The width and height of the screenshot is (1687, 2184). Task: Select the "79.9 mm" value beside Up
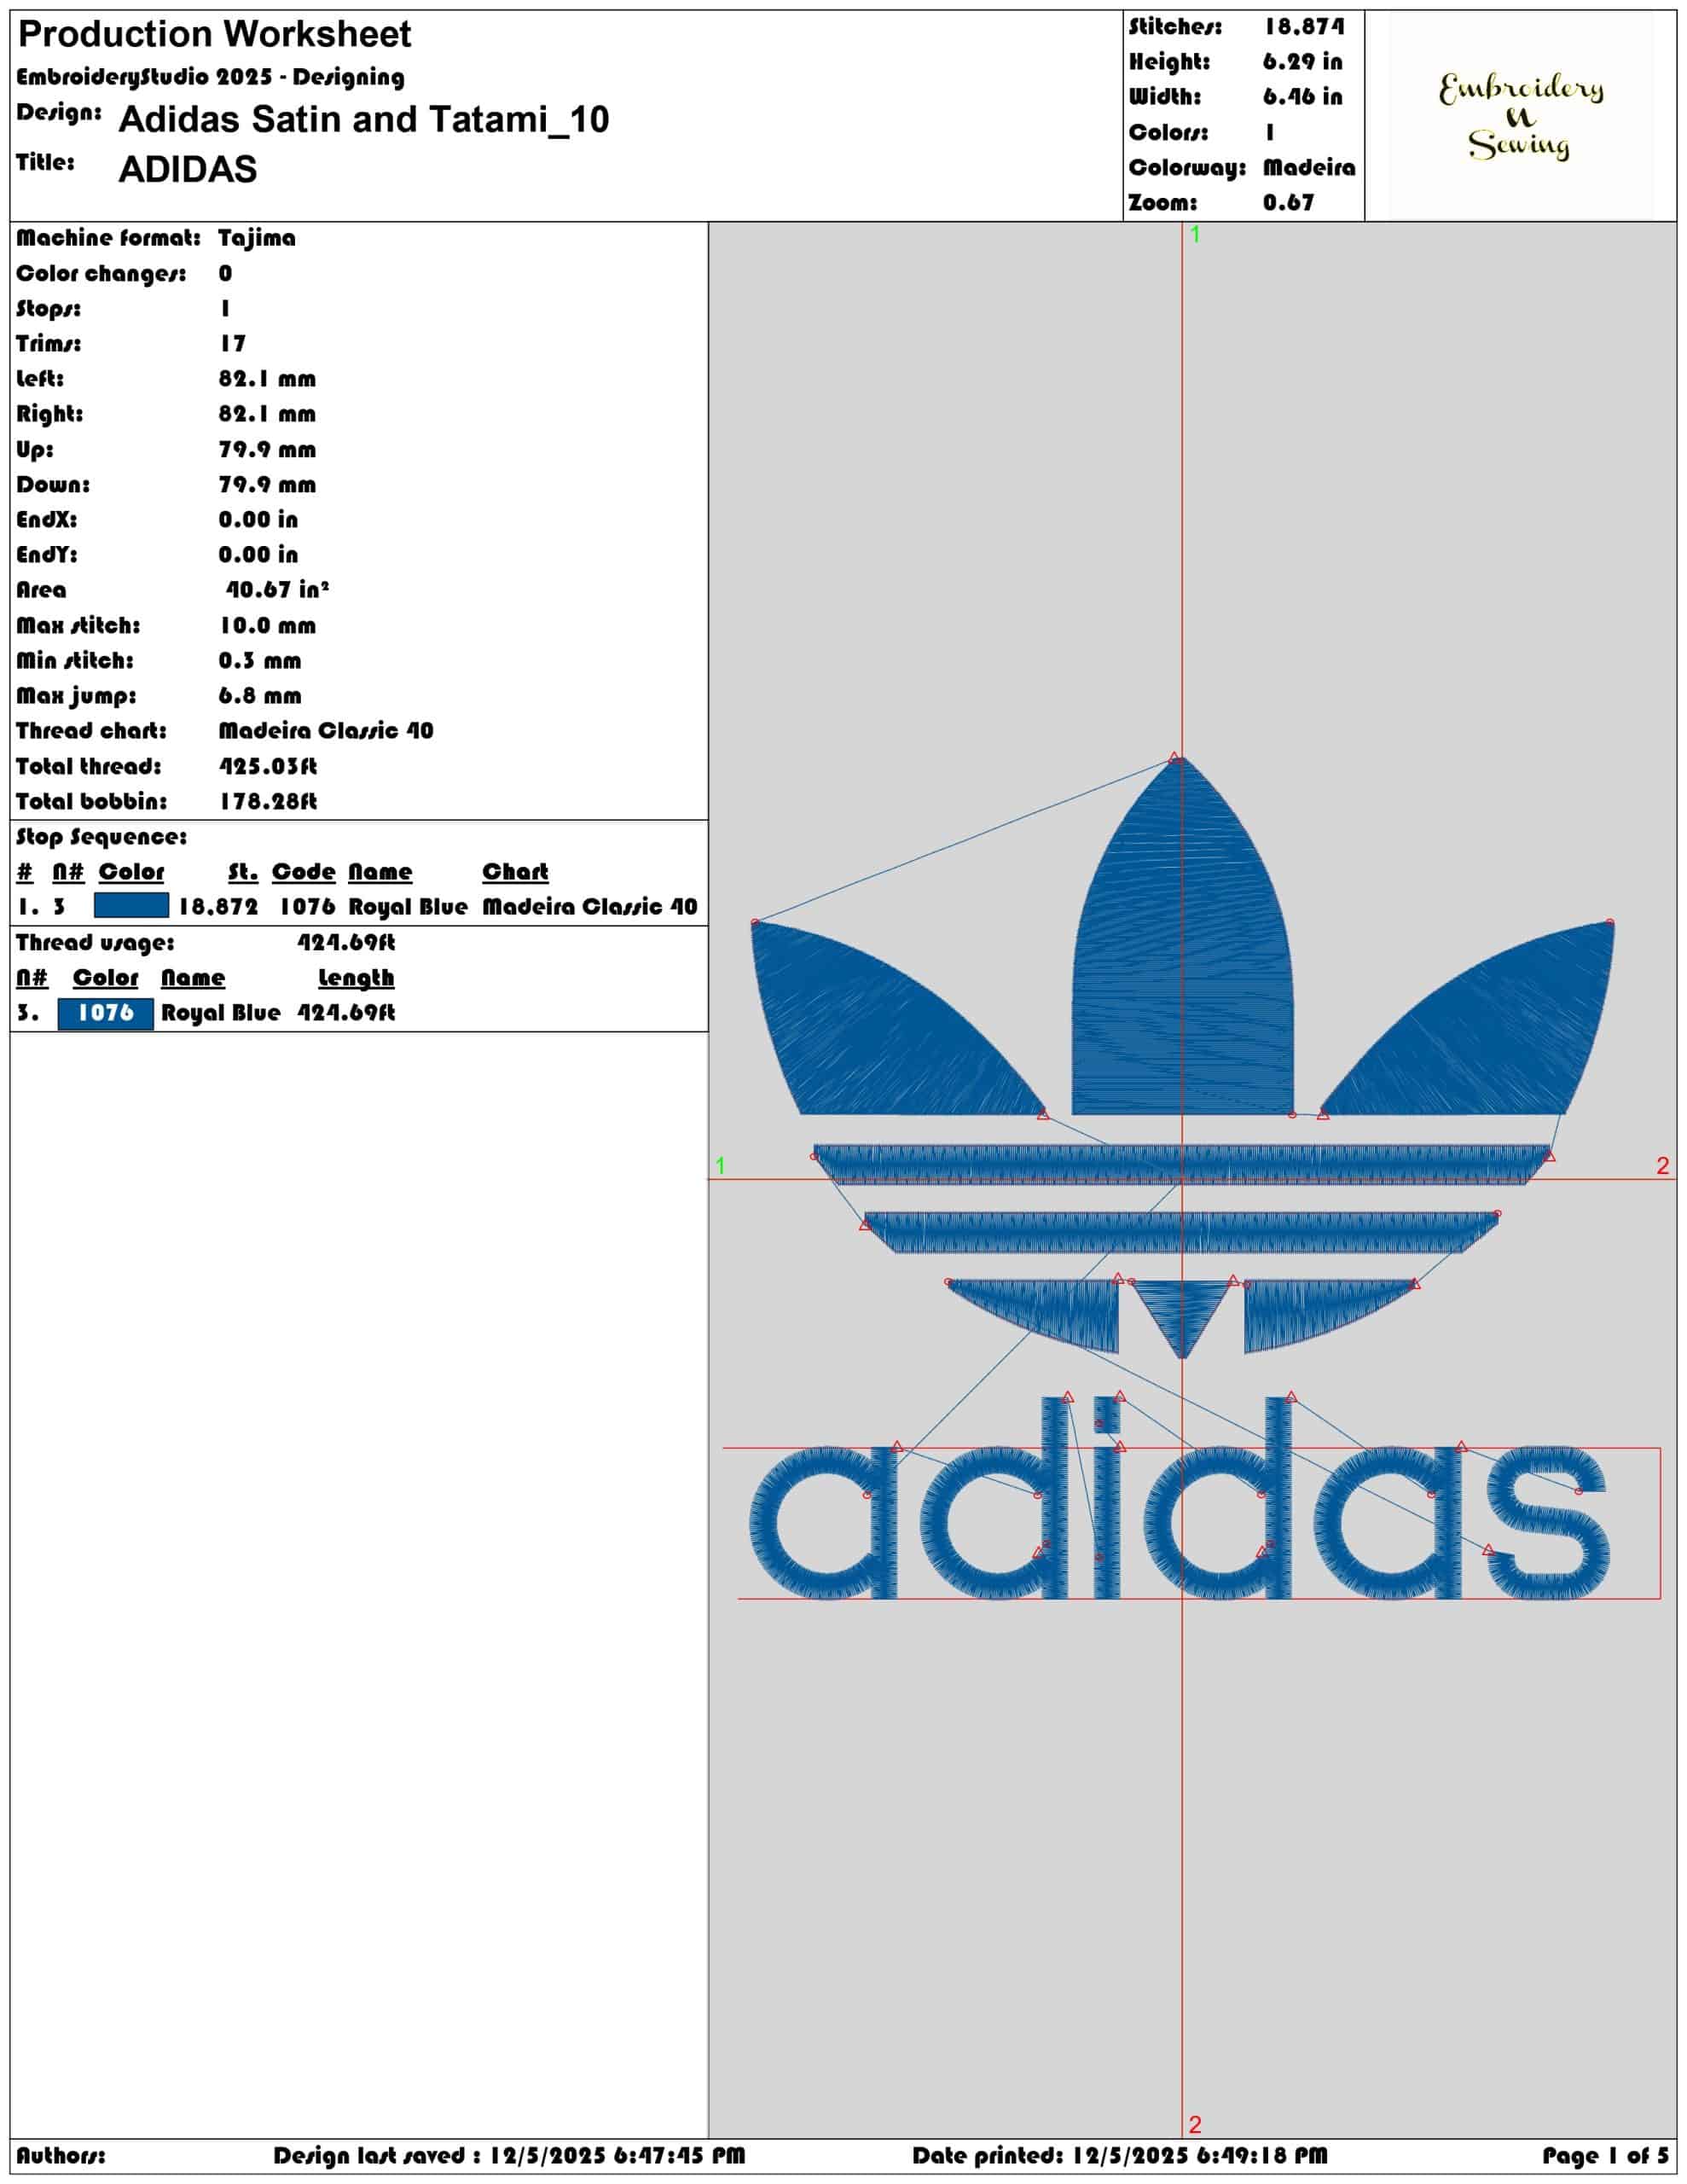pos(267,450)
